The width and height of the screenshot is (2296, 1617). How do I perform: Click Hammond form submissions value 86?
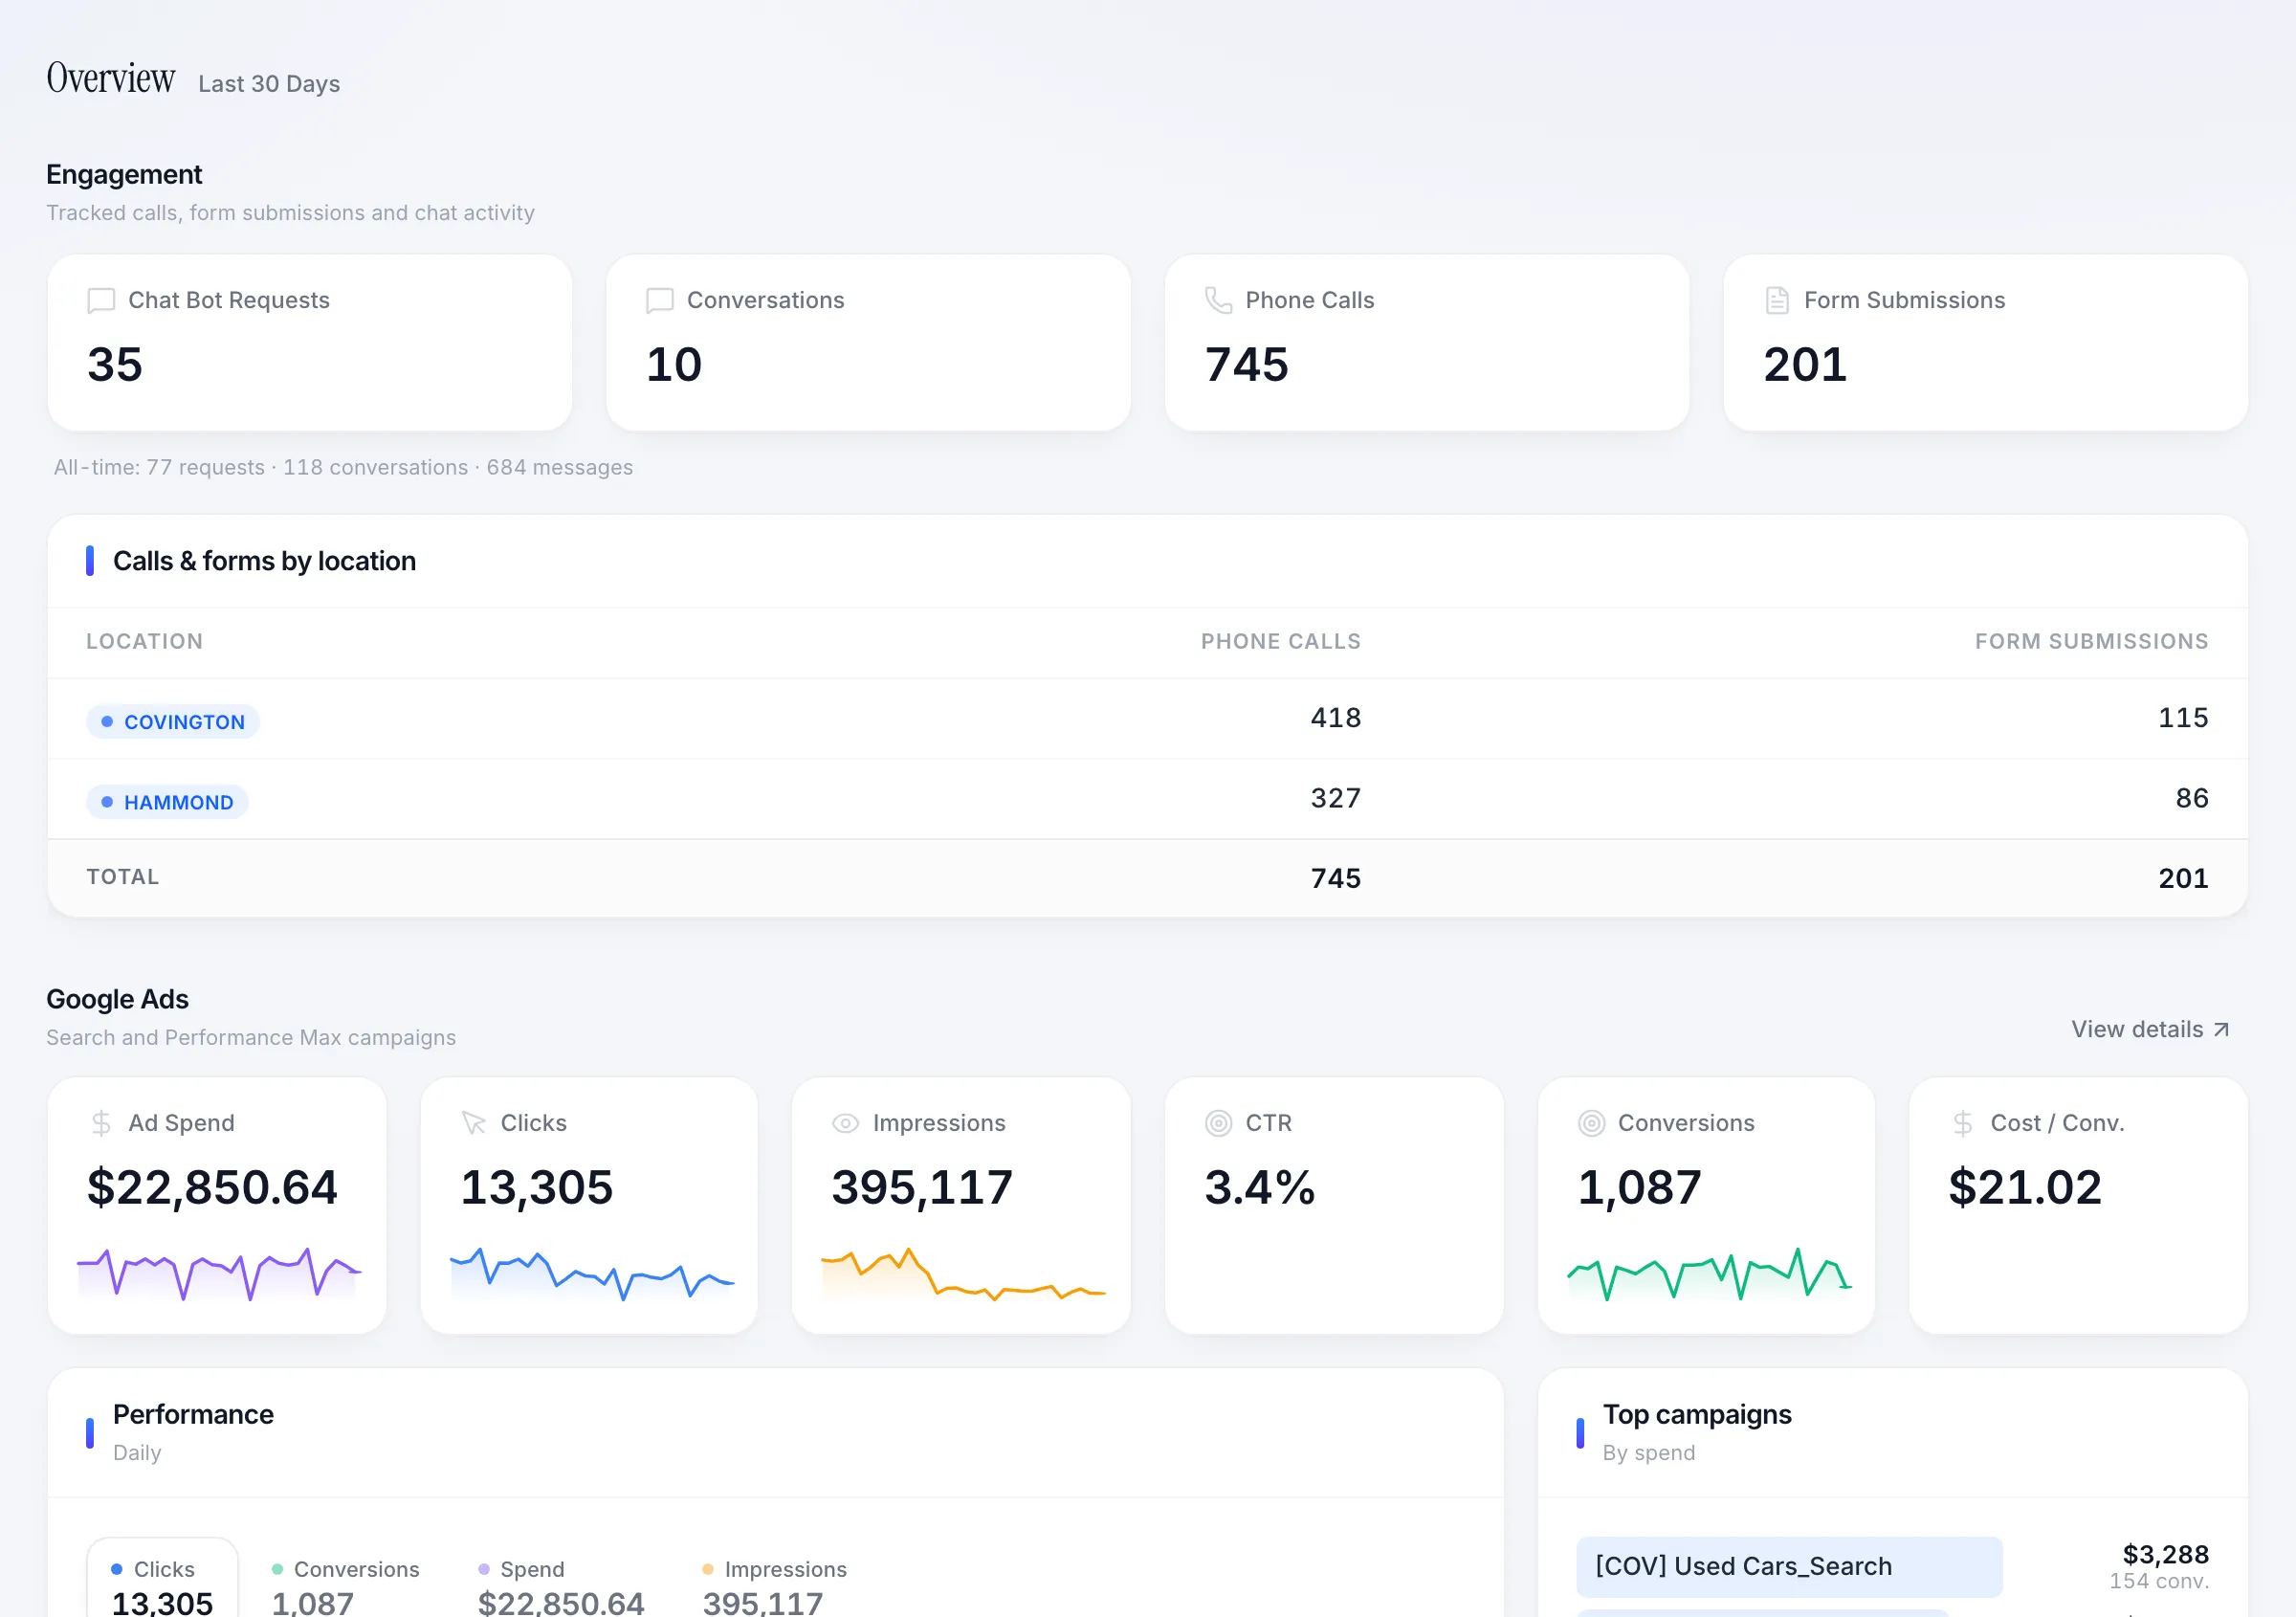click(x=2192, y=798)
